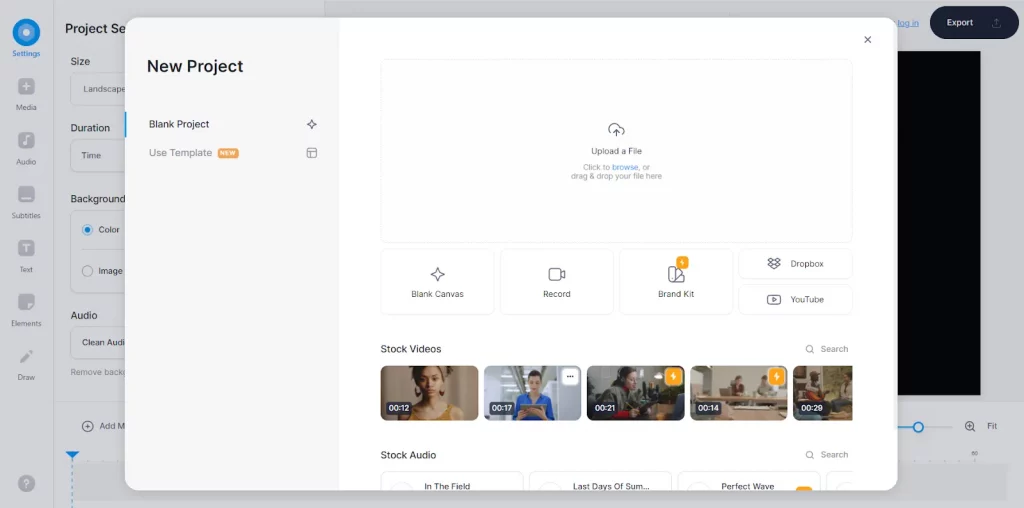Import a video from YouTube
Image resolution: width=1024 pixels, height=508 pixels.
point(795,300)
